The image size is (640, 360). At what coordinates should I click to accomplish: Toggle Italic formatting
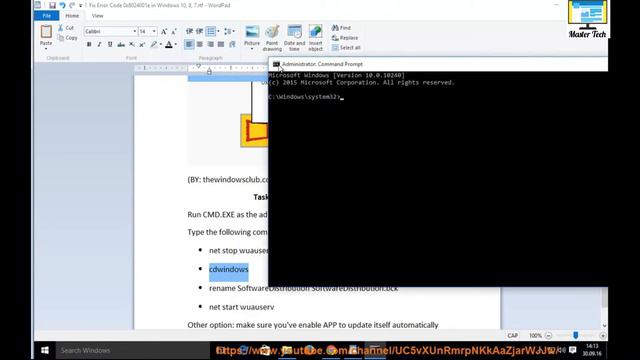pyautogui.click(x=99, y=44)
